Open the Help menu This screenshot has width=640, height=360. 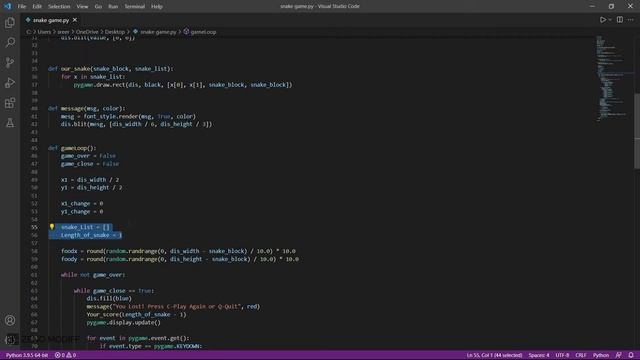pos(157,7)
